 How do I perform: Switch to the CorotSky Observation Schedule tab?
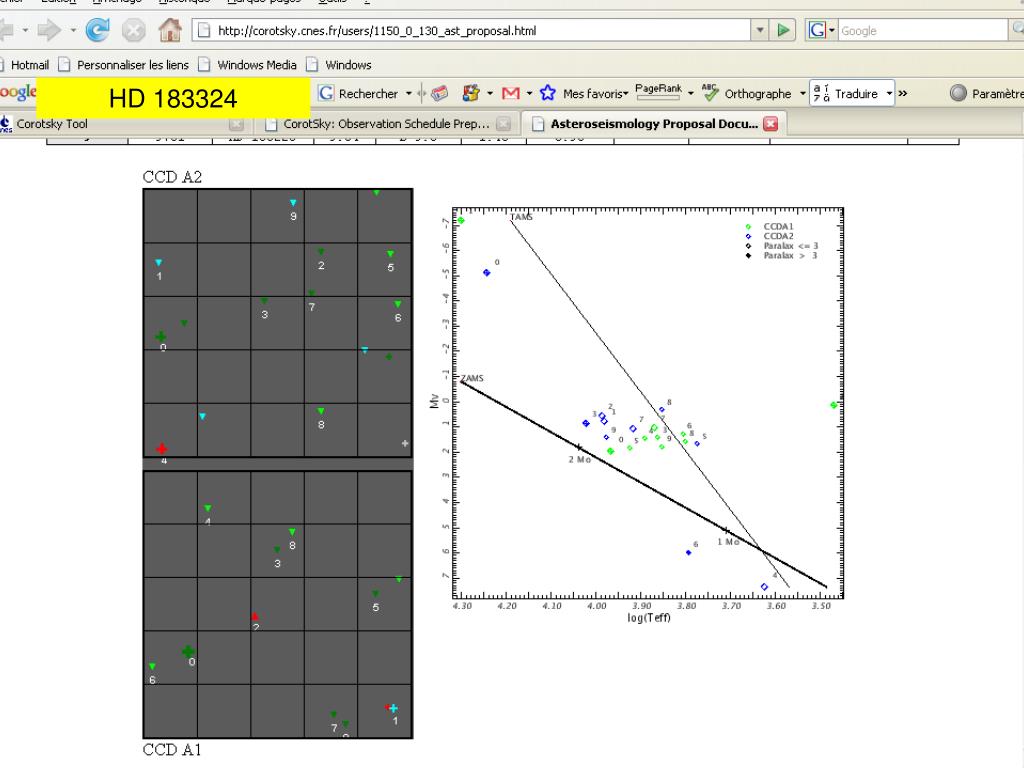(x=387, y=123)
